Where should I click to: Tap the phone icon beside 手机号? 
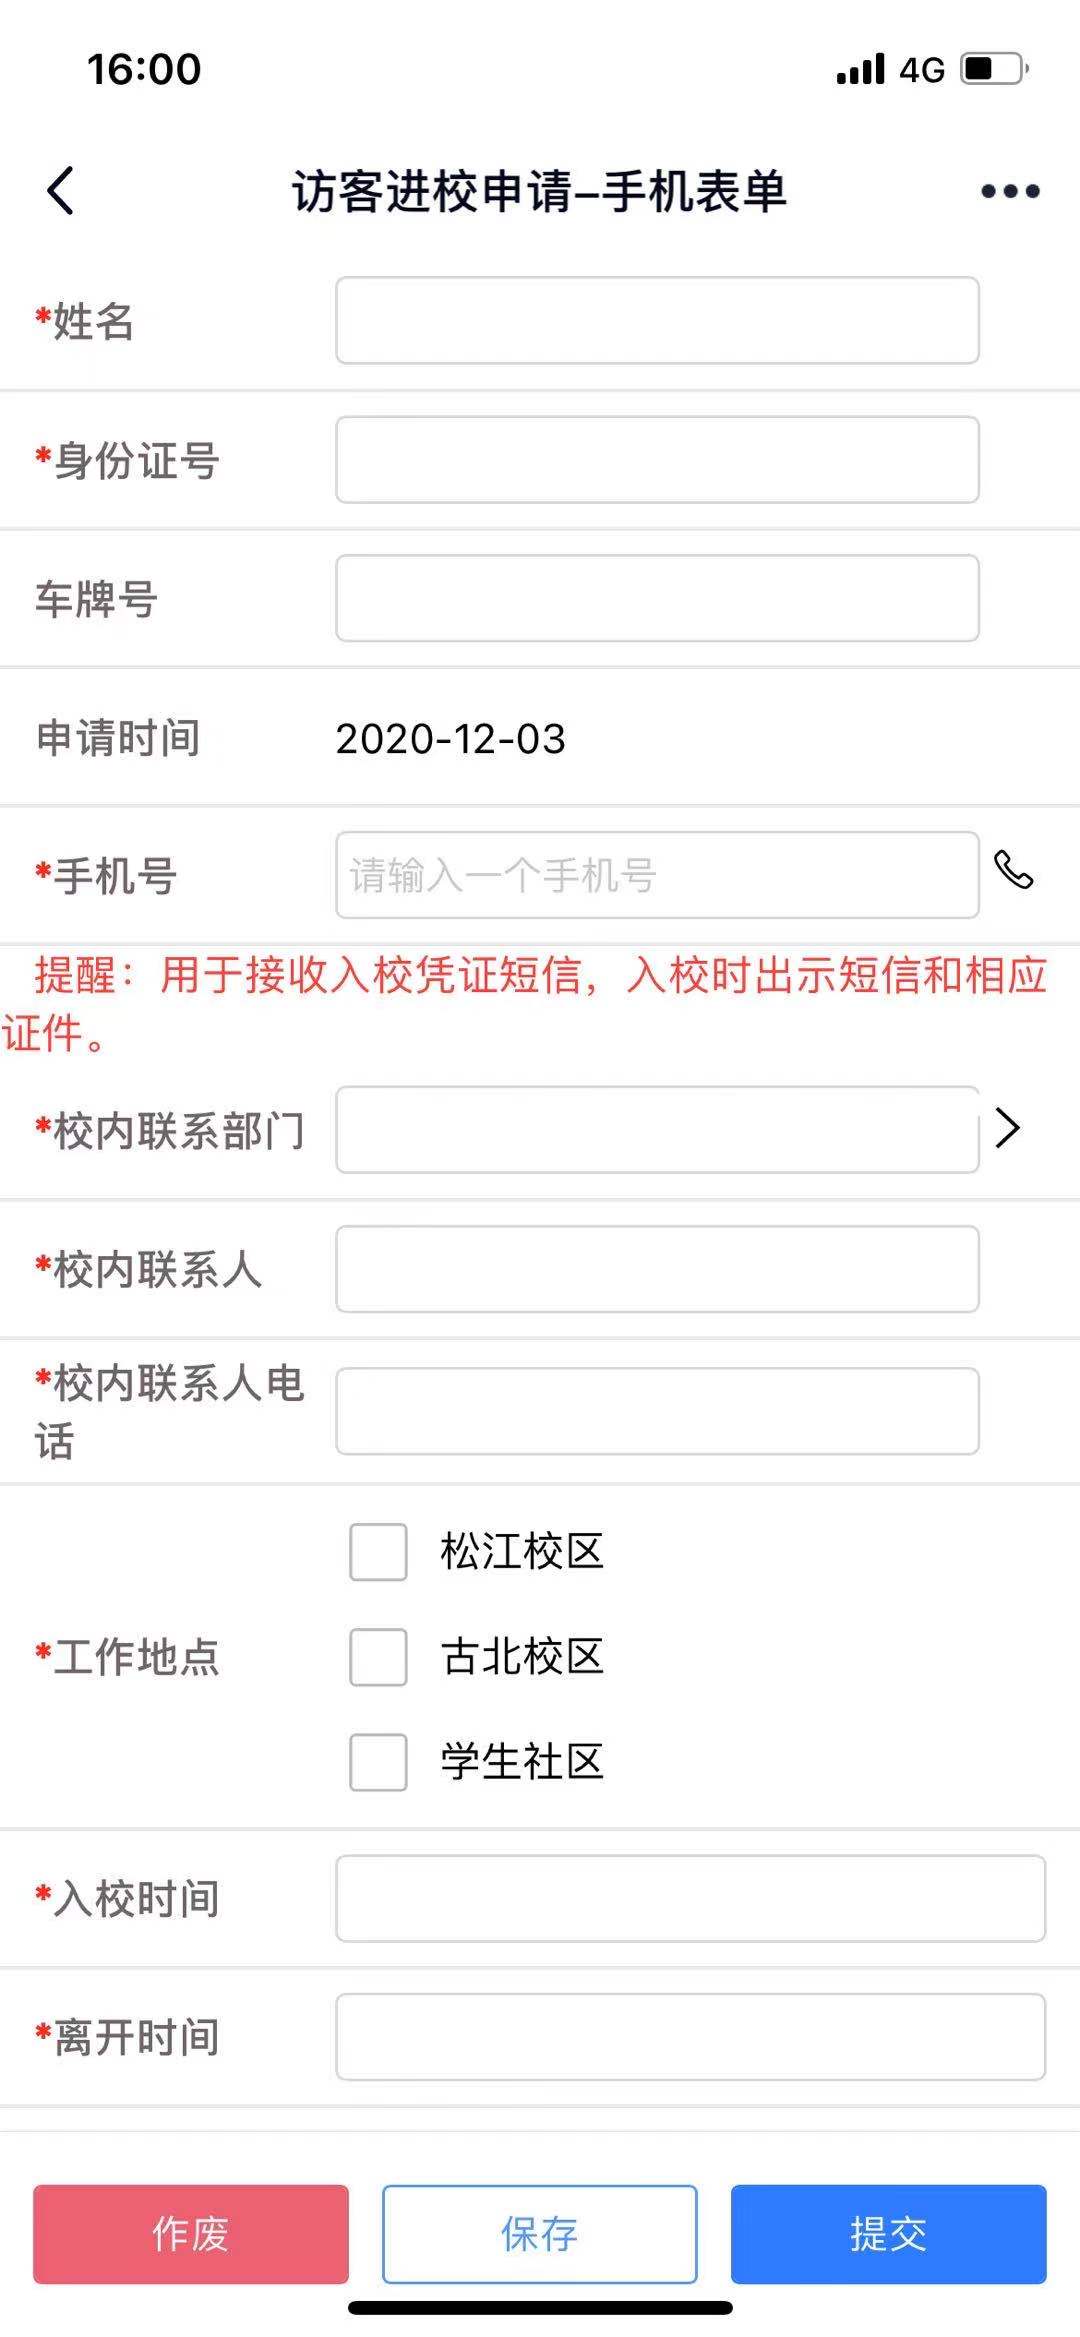tap(1013, 870)
